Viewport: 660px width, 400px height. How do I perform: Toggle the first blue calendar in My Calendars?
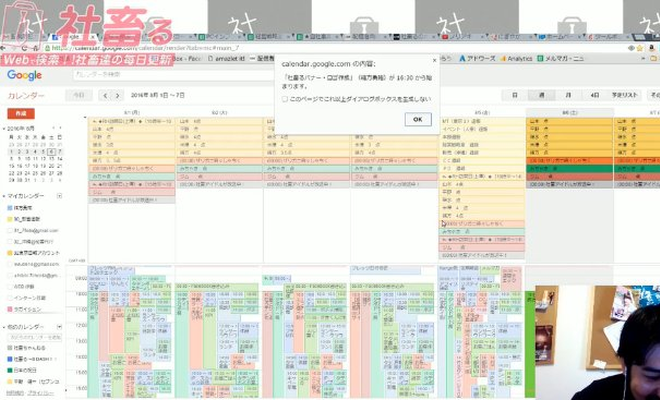[9, 207]
